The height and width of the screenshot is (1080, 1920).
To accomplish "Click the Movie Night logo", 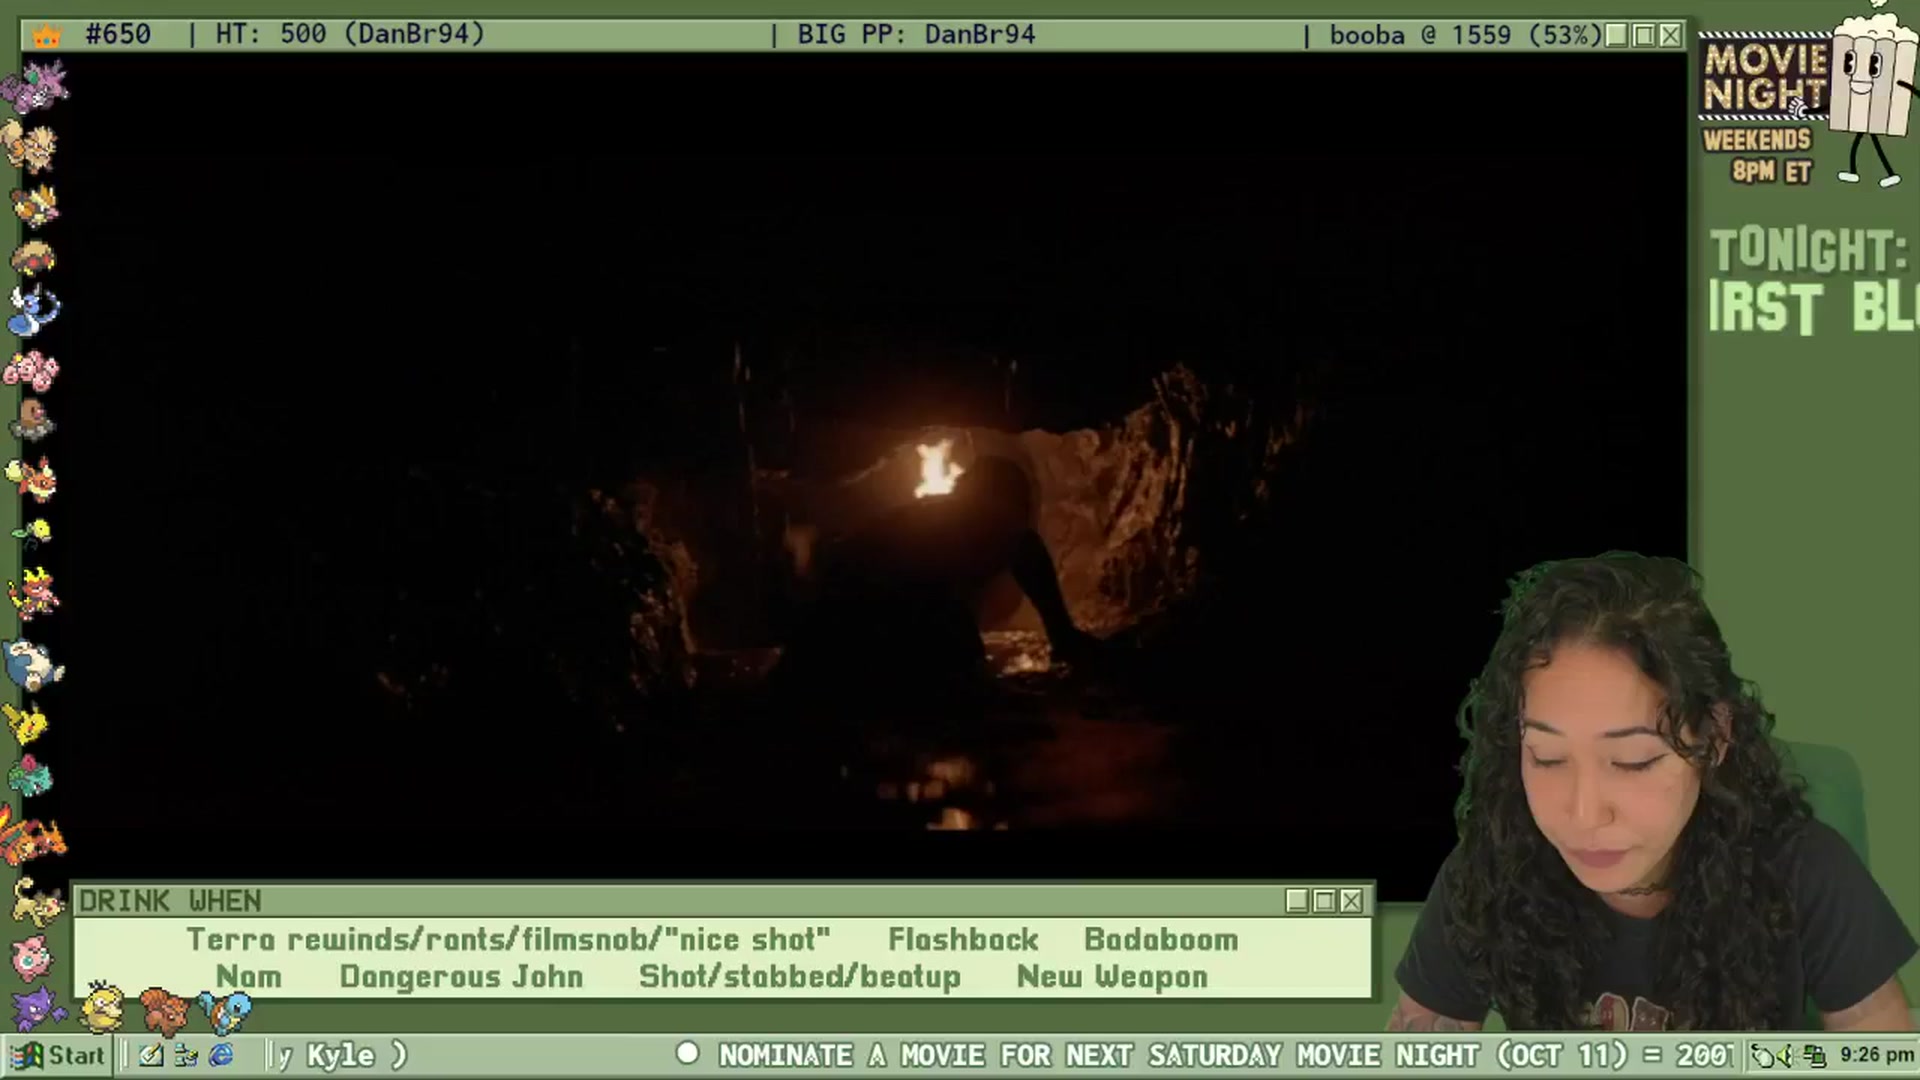I will (x=1764, y=77).
